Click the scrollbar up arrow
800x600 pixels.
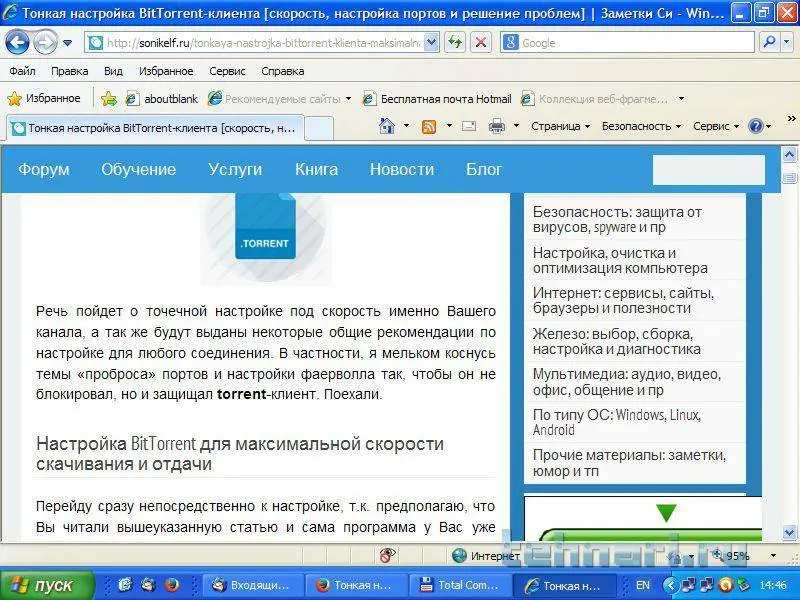click(x=789, y=155)
